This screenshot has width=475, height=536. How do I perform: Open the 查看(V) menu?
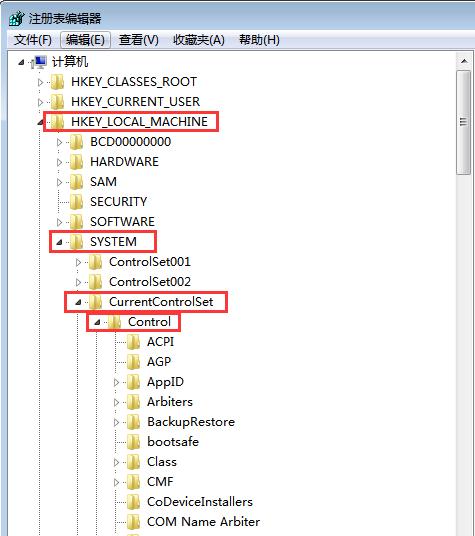(x=138, y=40)
